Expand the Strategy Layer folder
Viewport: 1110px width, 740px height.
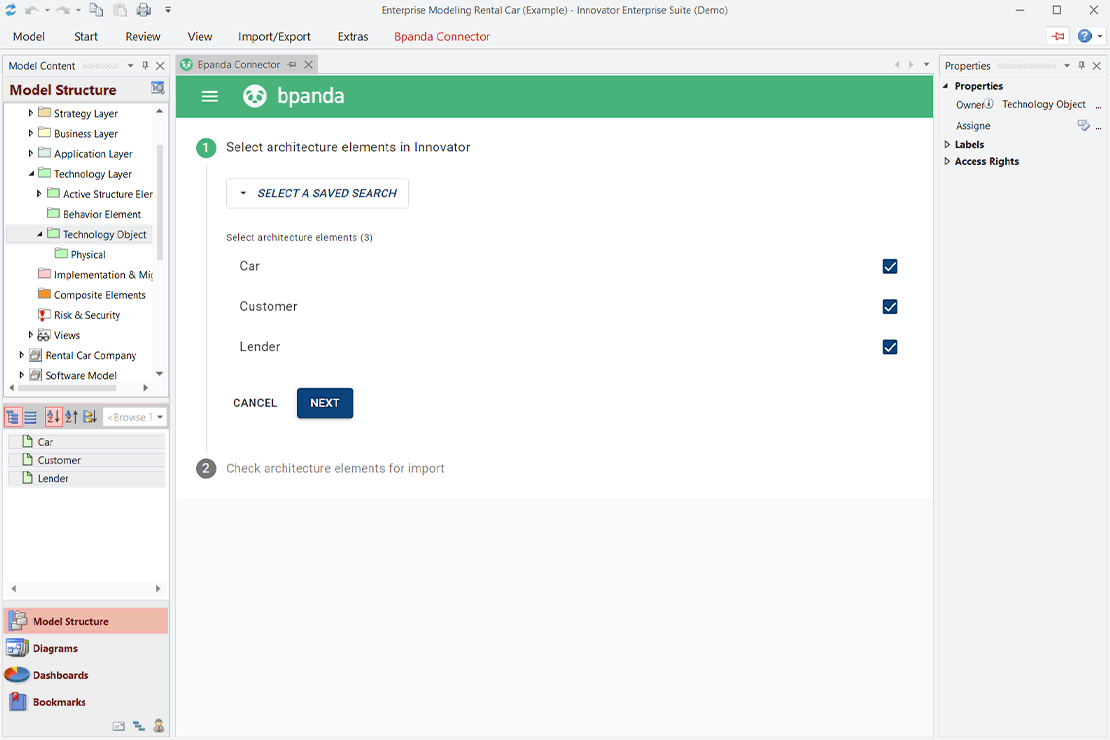pos(30,113)
